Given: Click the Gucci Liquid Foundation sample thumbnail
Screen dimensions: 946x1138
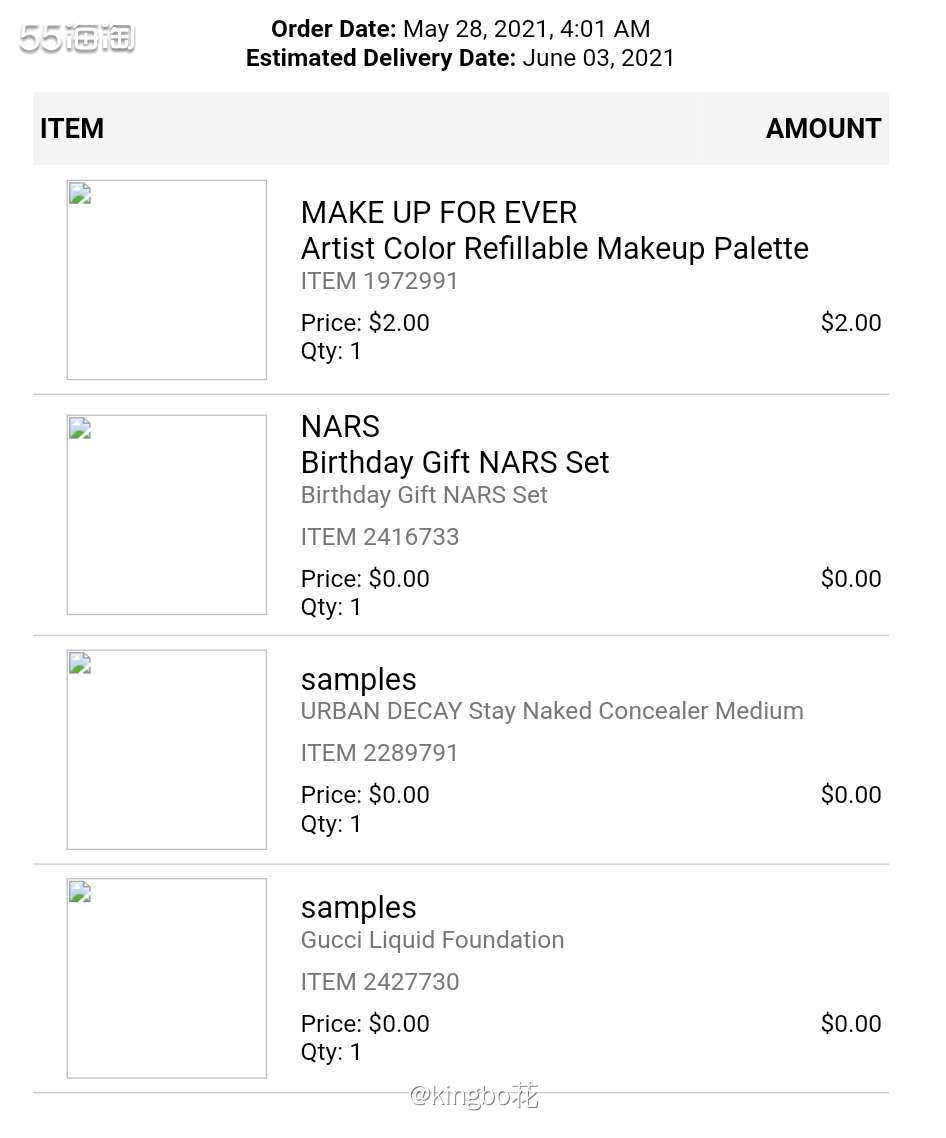Looking at the screenshot, I should pos(166,978).
